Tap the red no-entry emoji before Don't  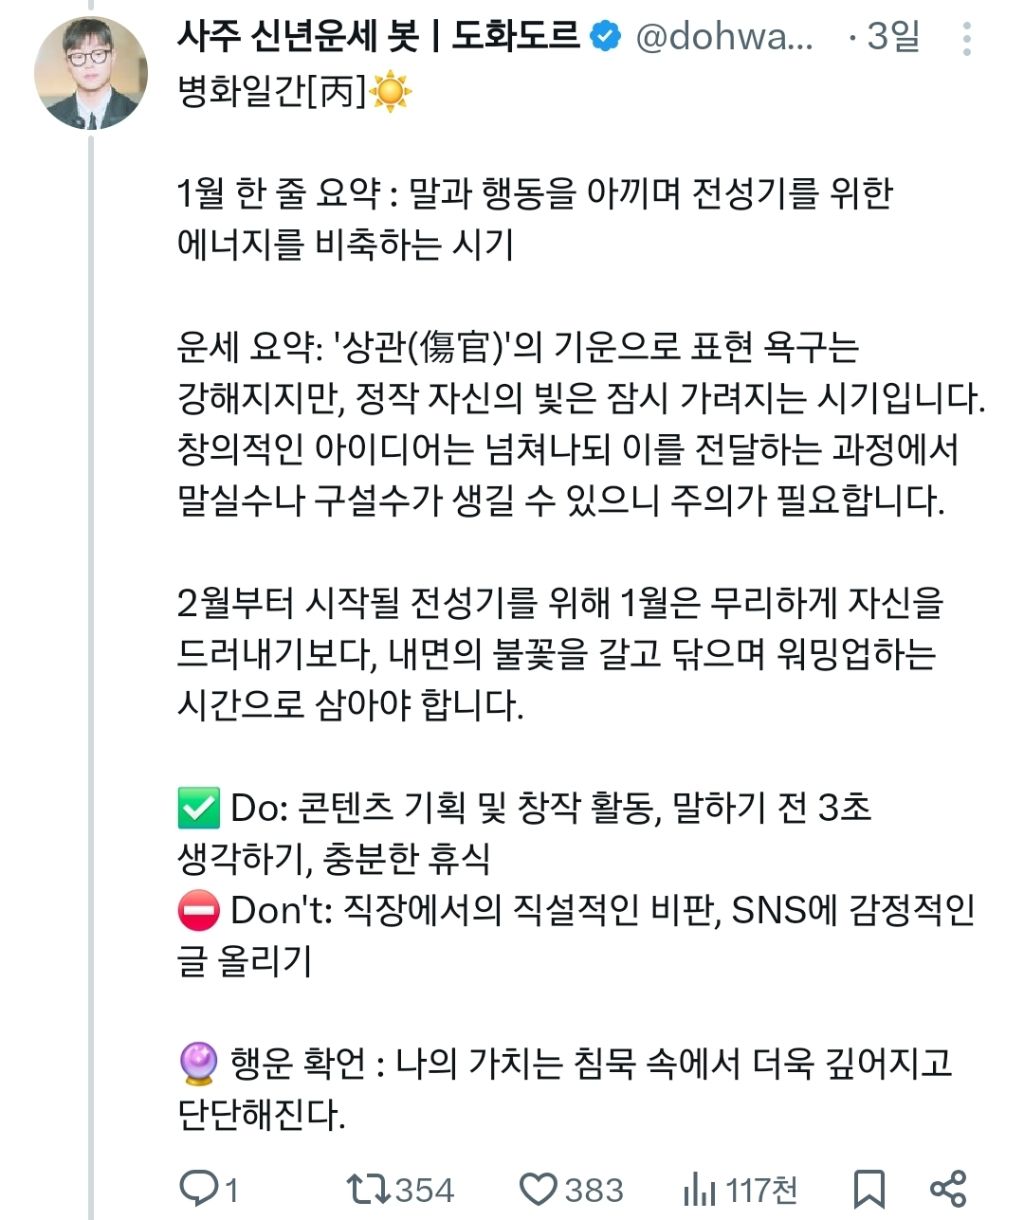coord(198,910)
